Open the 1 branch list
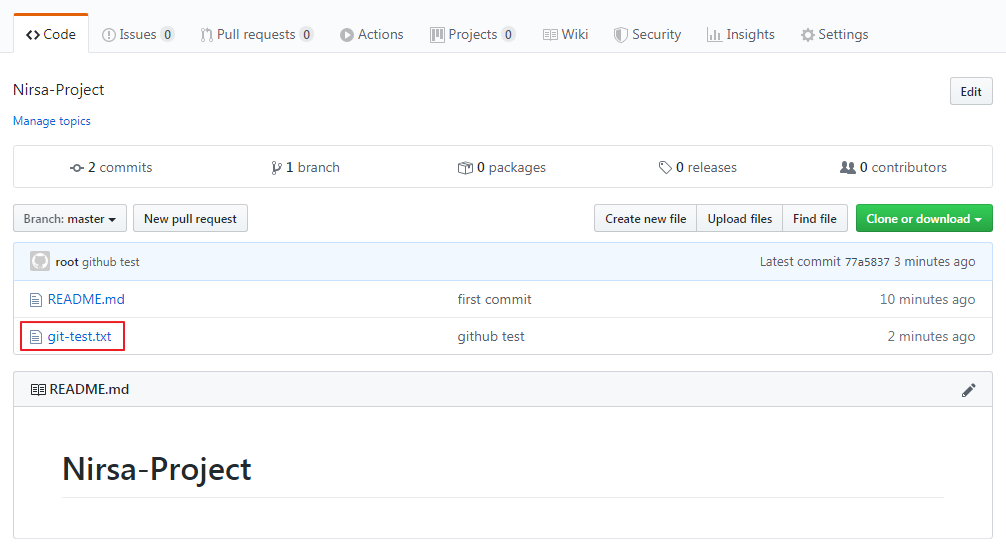The width and height of the screenshot is (1006, 549). (305, 167)
